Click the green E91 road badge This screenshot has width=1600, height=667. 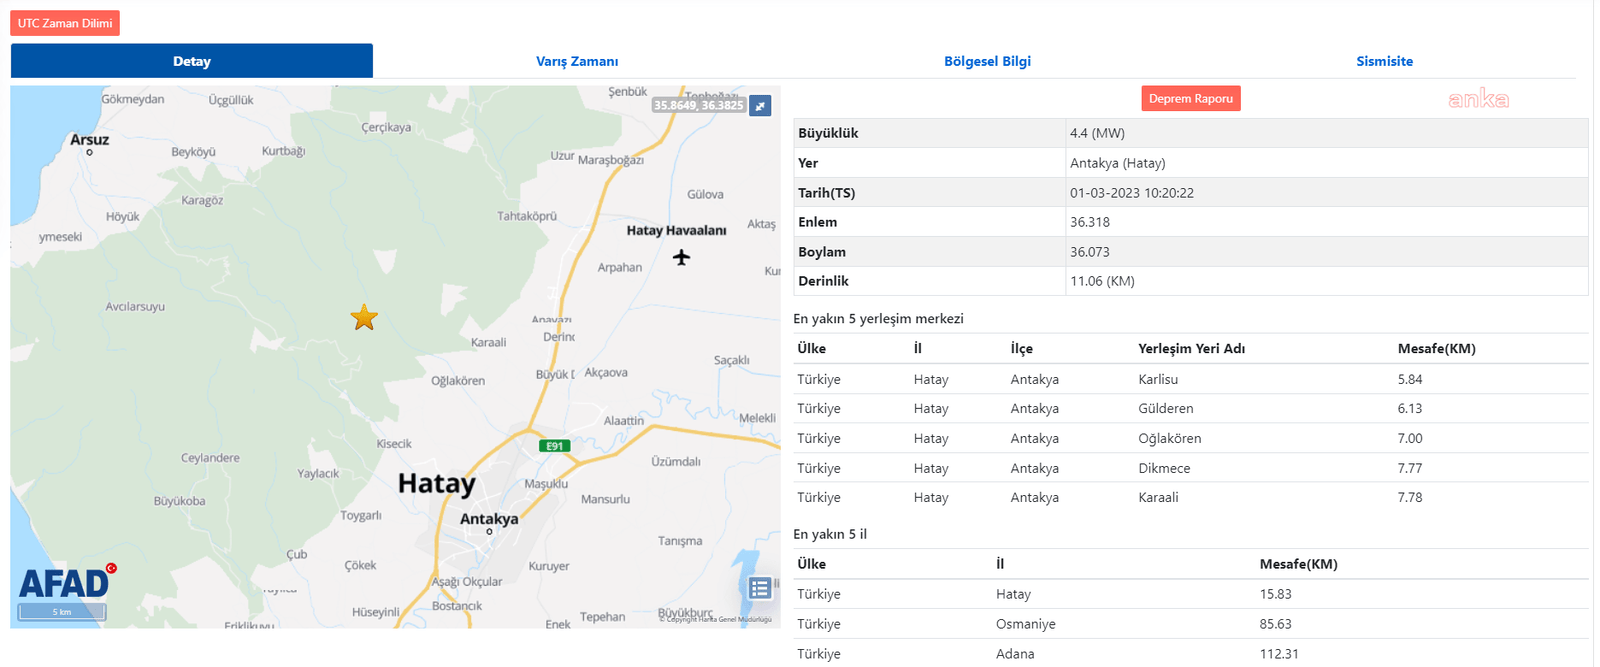coord(554,446)
